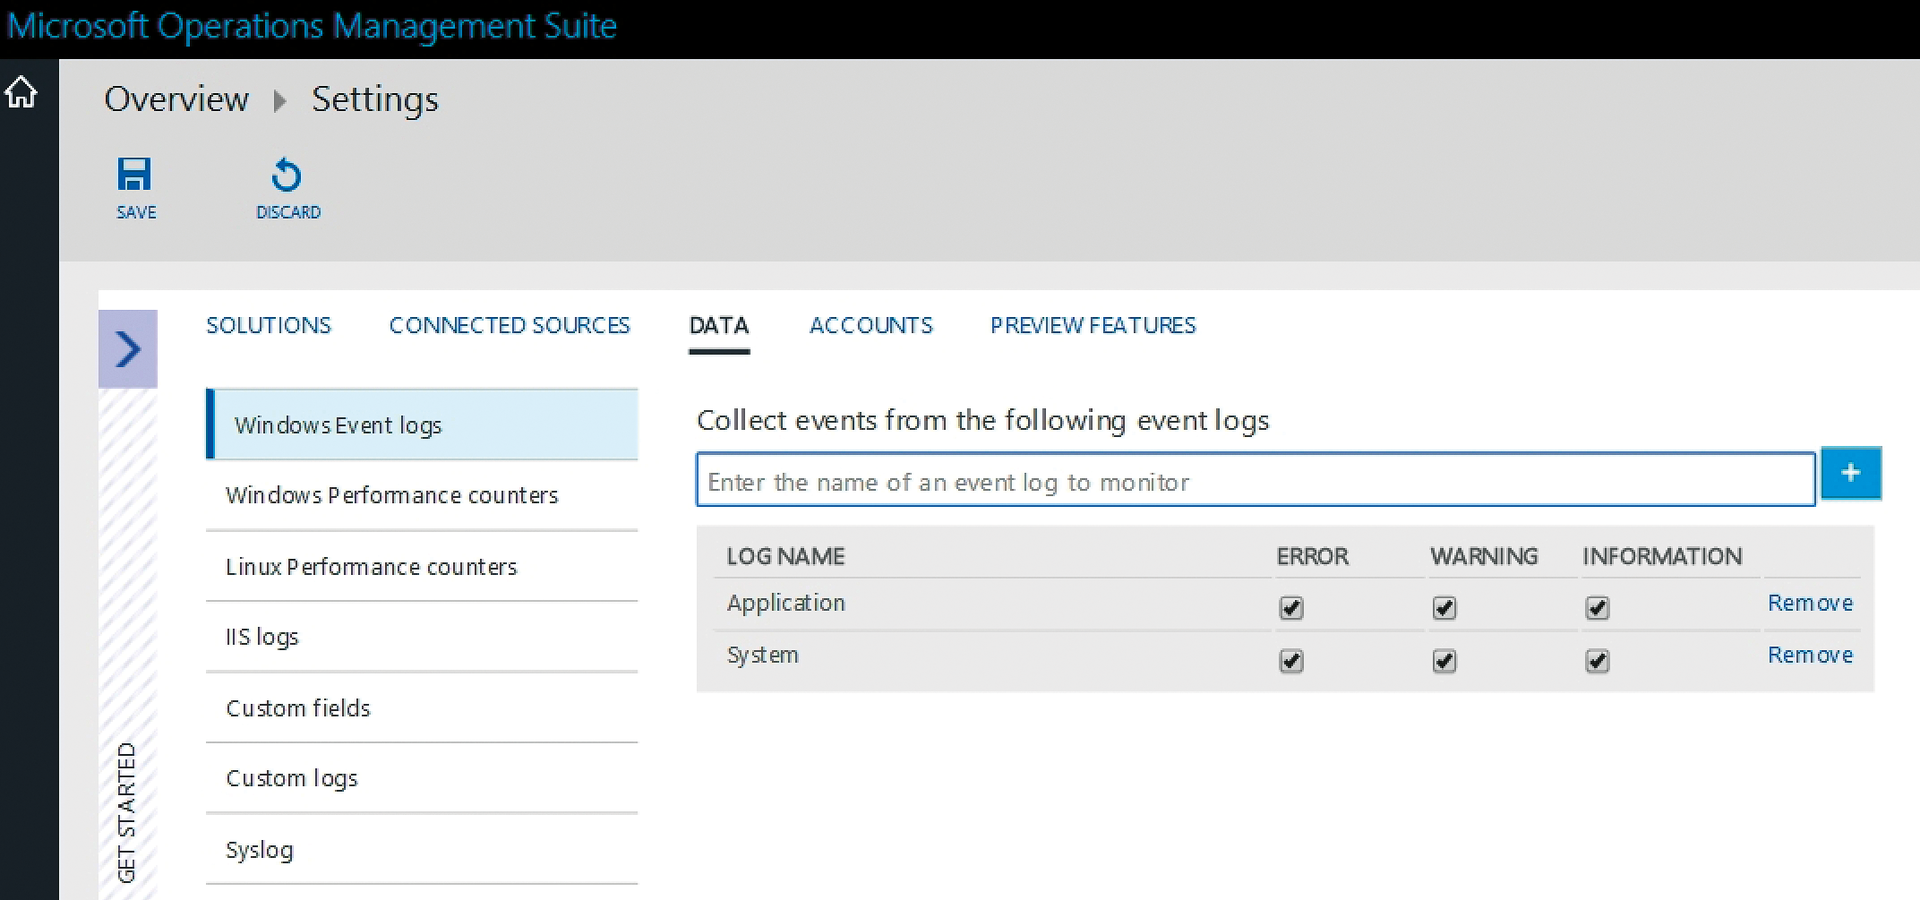Toggle Warning checkbox for System log

click(x=1444, y=660)
